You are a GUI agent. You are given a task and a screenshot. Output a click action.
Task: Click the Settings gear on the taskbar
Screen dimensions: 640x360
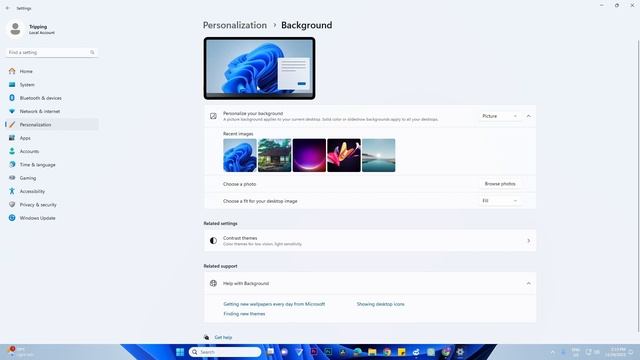(460, 352)
